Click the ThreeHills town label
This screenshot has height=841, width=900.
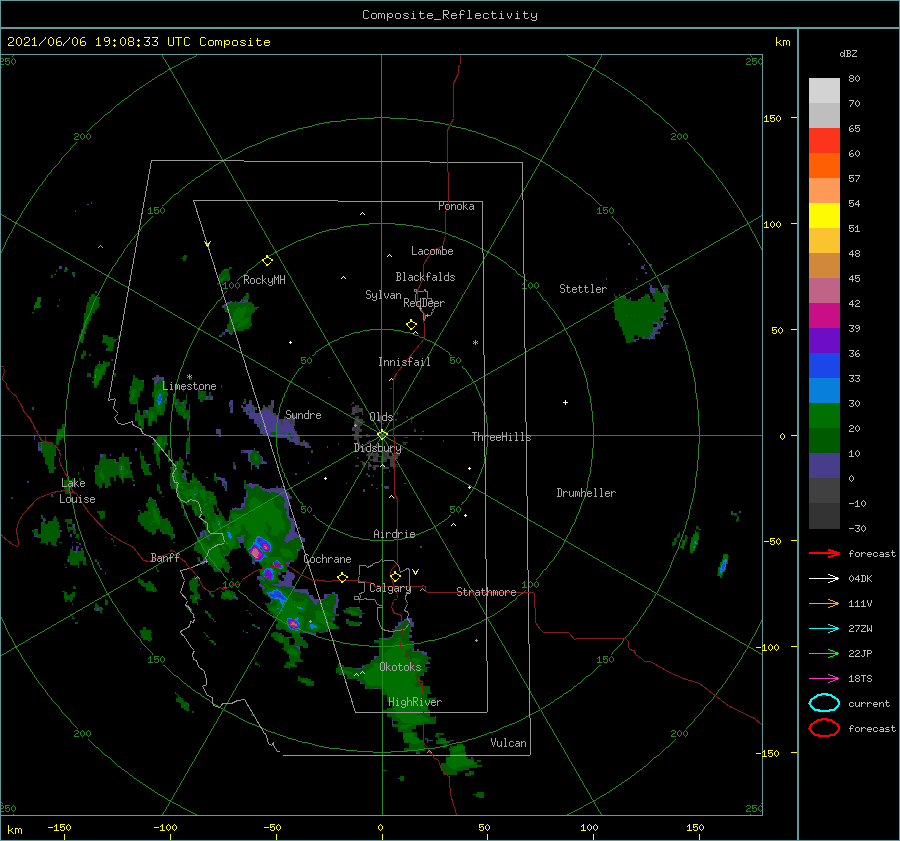(x=501, y=437)
